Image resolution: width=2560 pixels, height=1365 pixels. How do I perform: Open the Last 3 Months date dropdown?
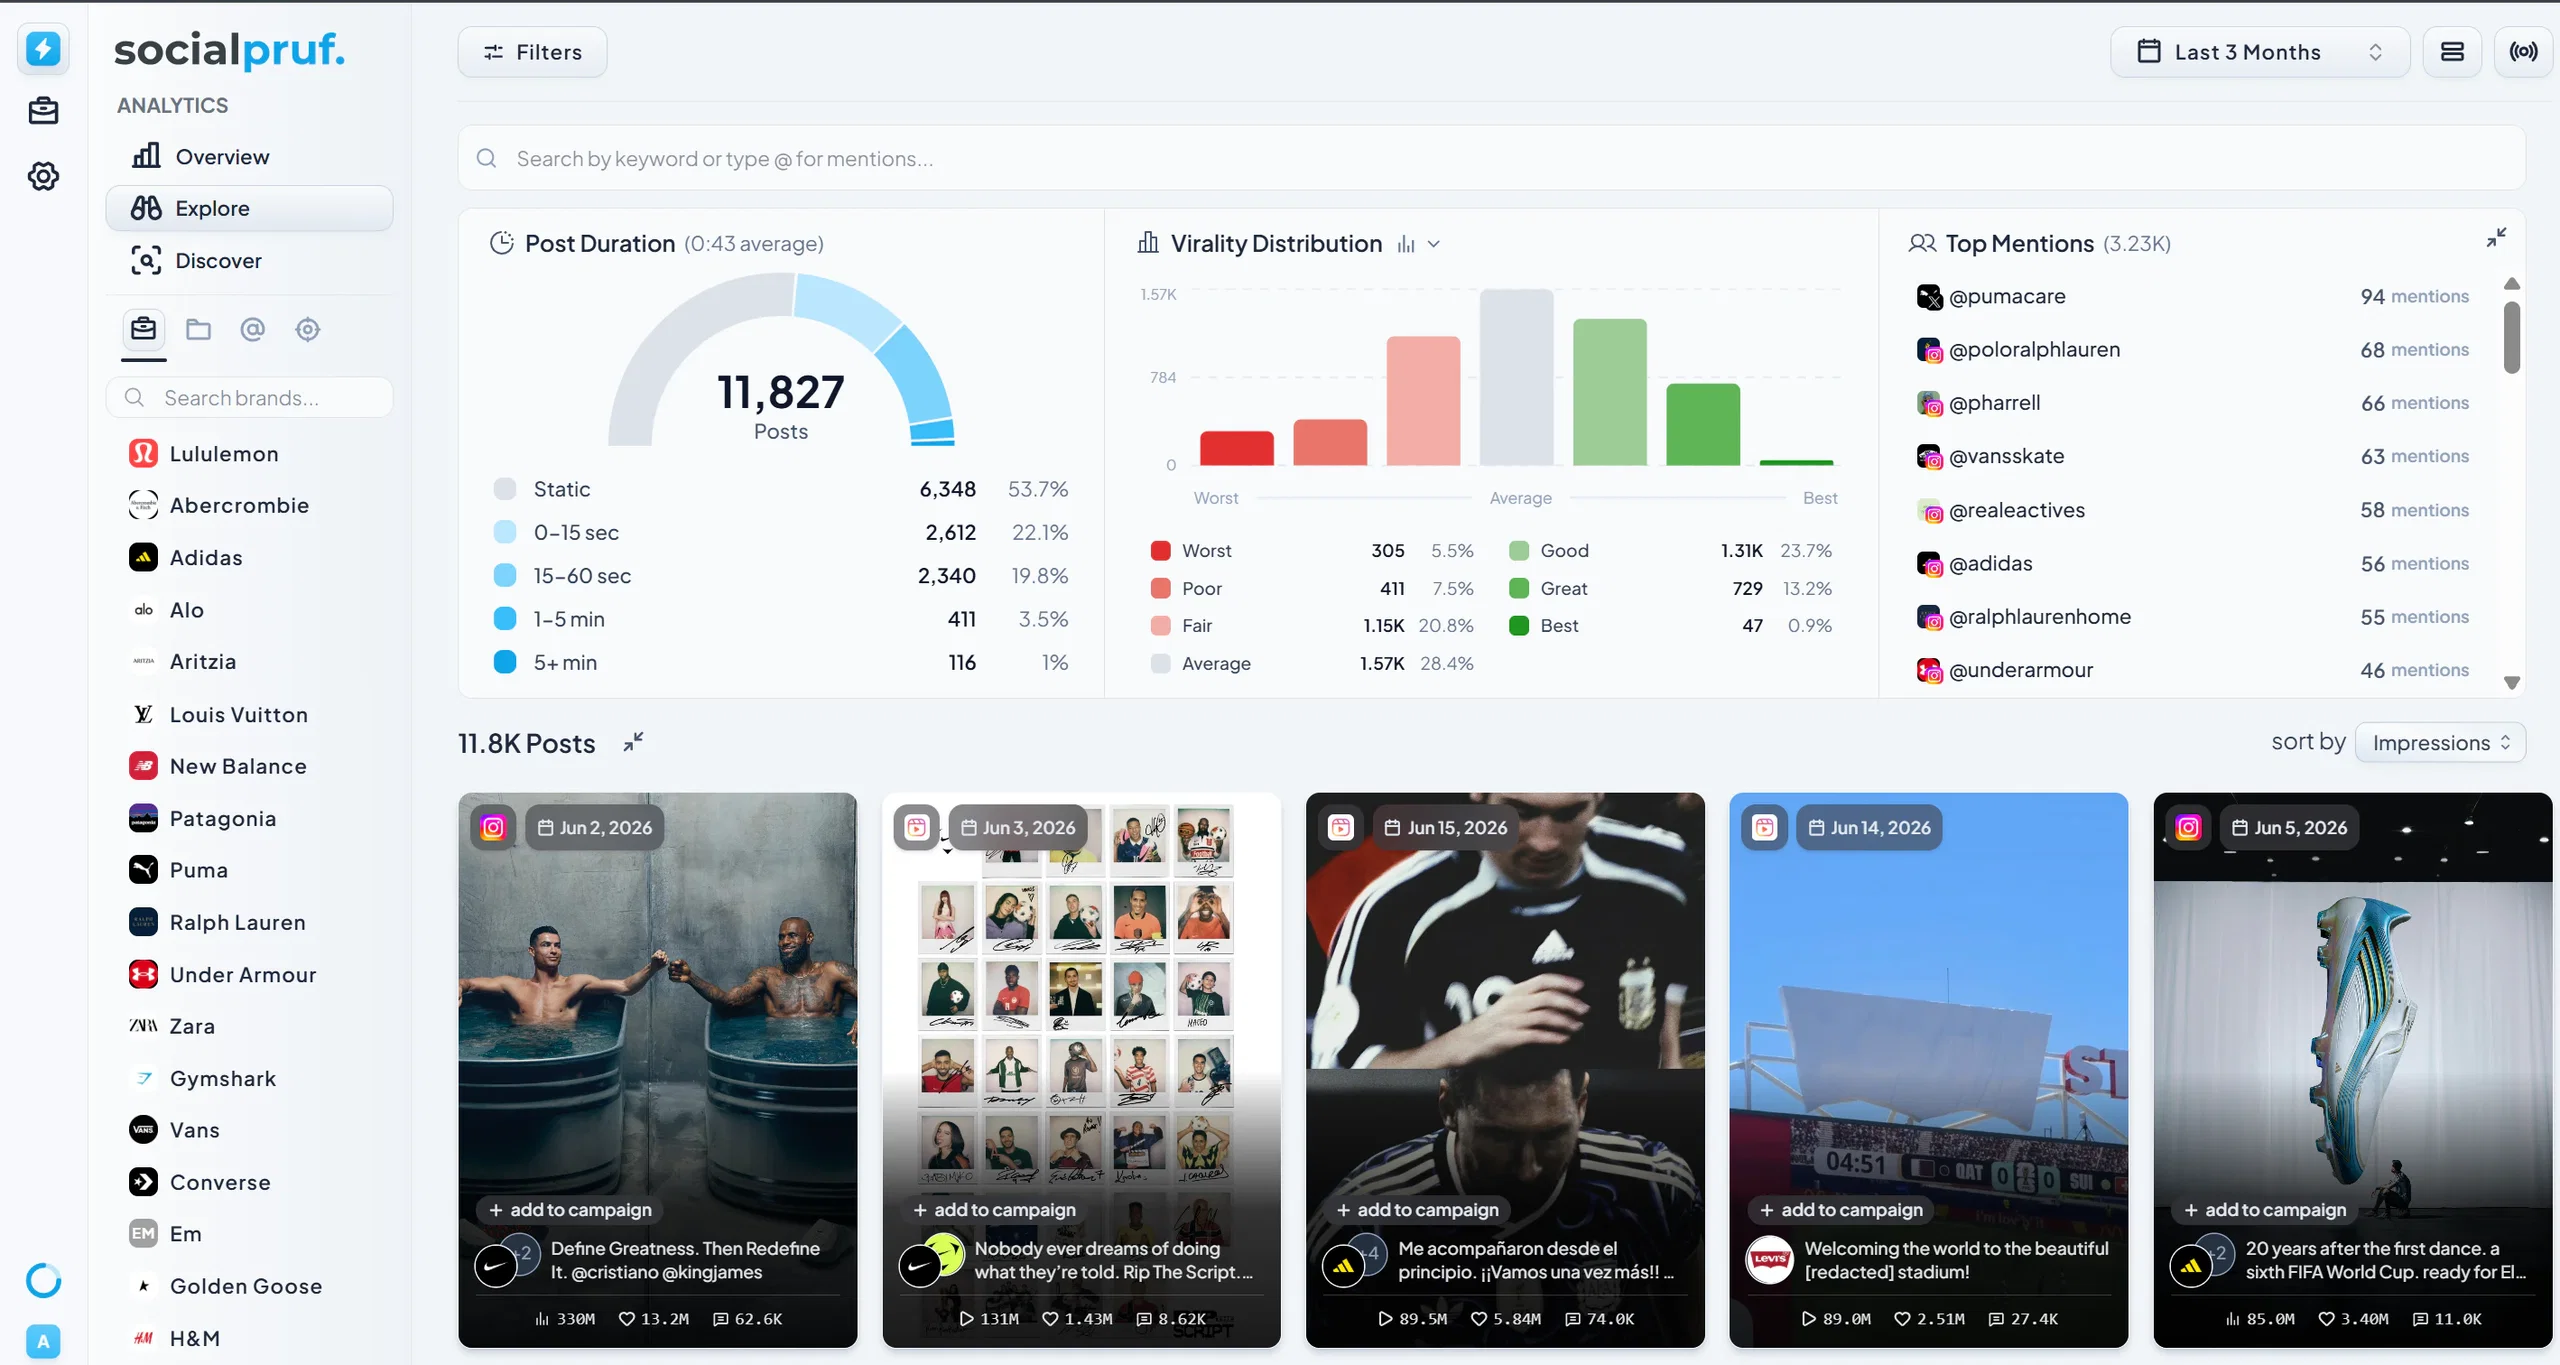[x=2260, y=52]
